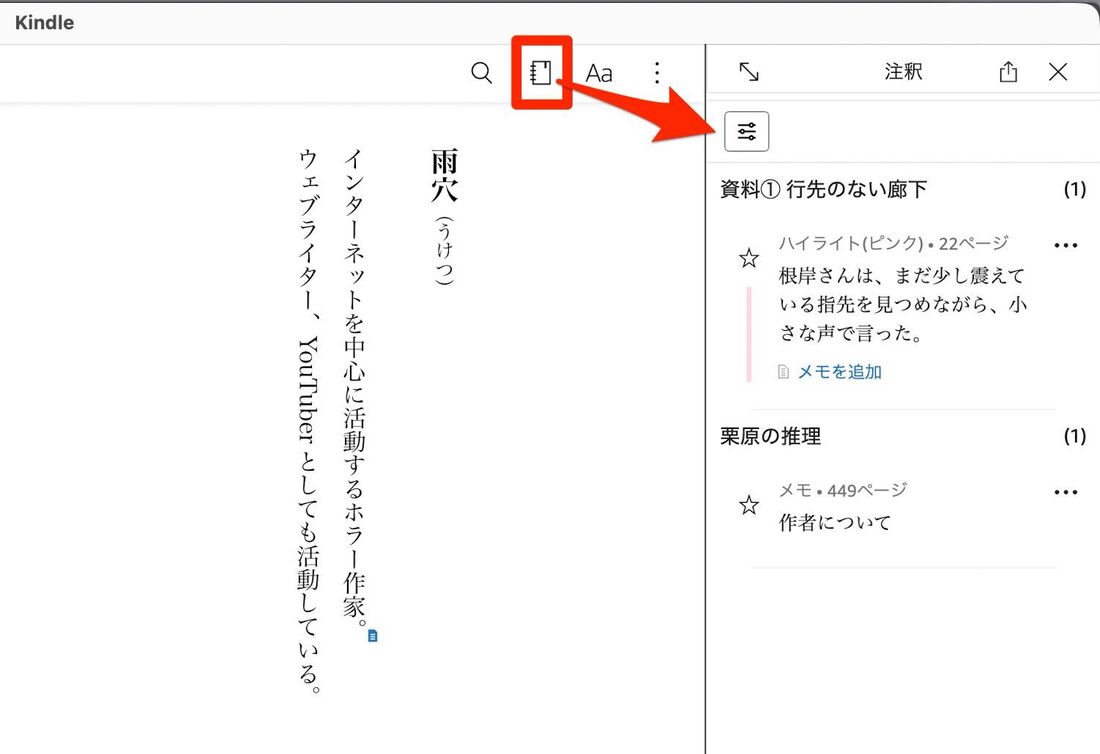Star the pink highlight from page 22
The image size is (1100, 754).
748,257
